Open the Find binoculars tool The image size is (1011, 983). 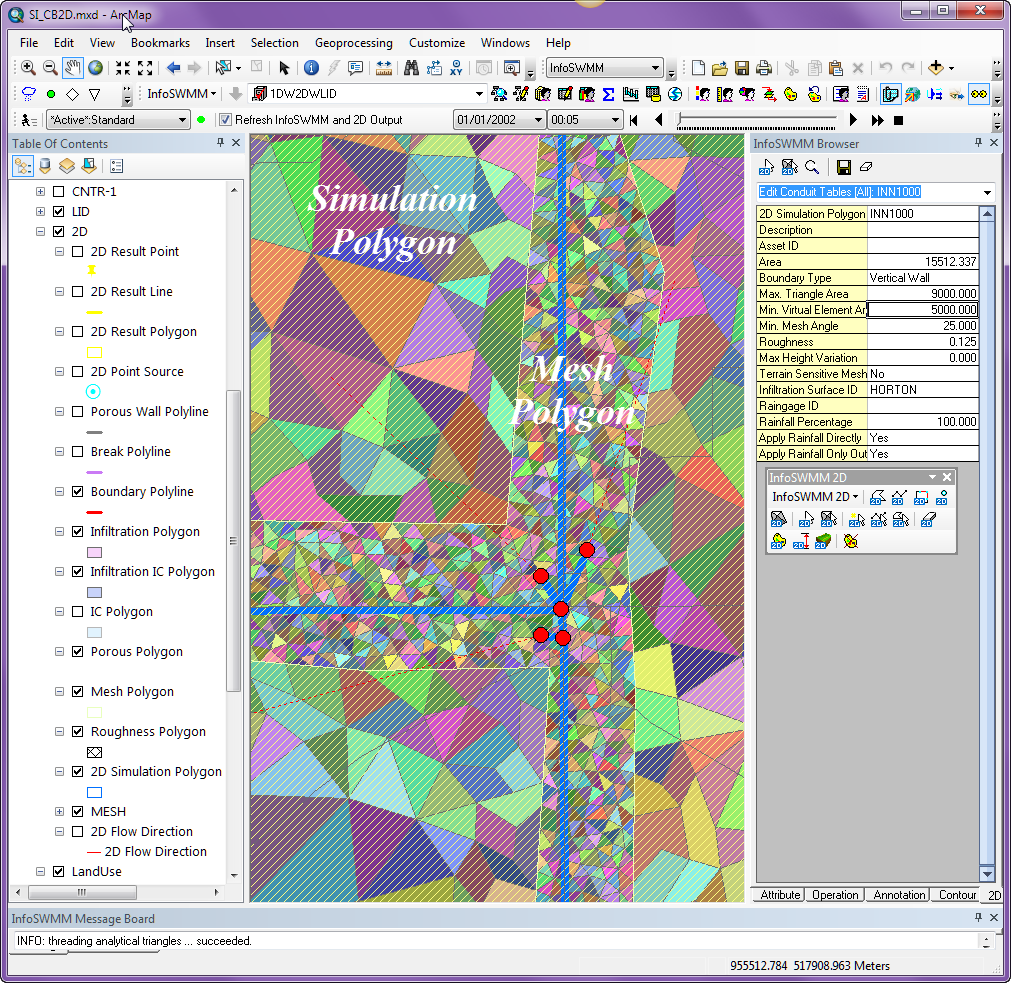point(410,68)
